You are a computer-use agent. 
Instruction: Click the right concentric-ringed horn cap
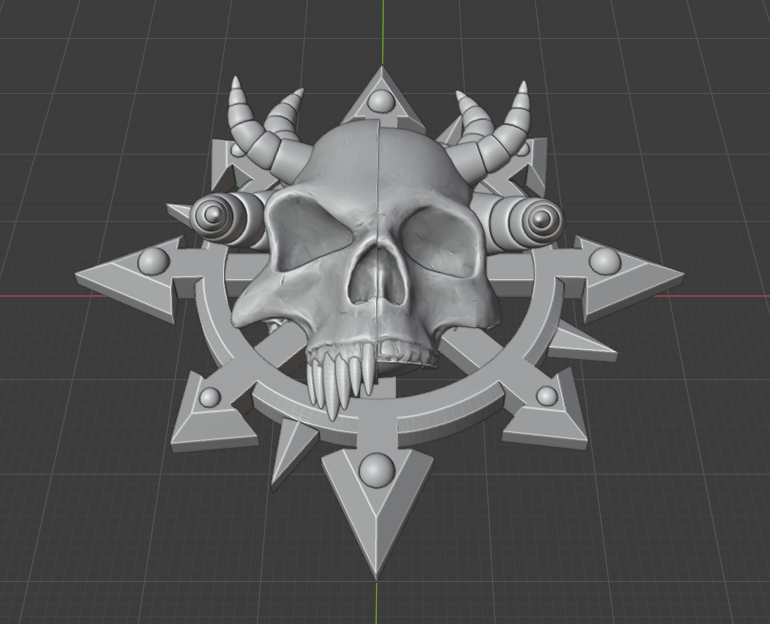tap(541, 218)
